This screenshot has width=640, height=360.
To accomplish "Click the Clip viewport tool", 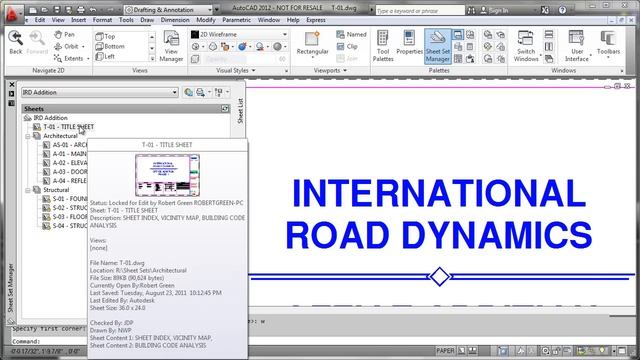I will coord(347,47).
